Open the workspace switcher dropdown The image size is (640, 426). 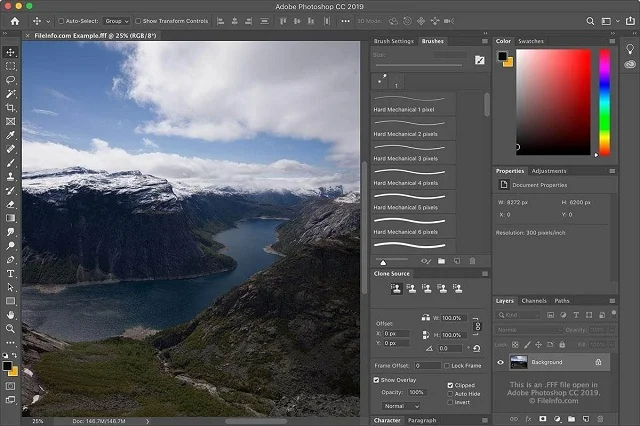coord(610,21)
